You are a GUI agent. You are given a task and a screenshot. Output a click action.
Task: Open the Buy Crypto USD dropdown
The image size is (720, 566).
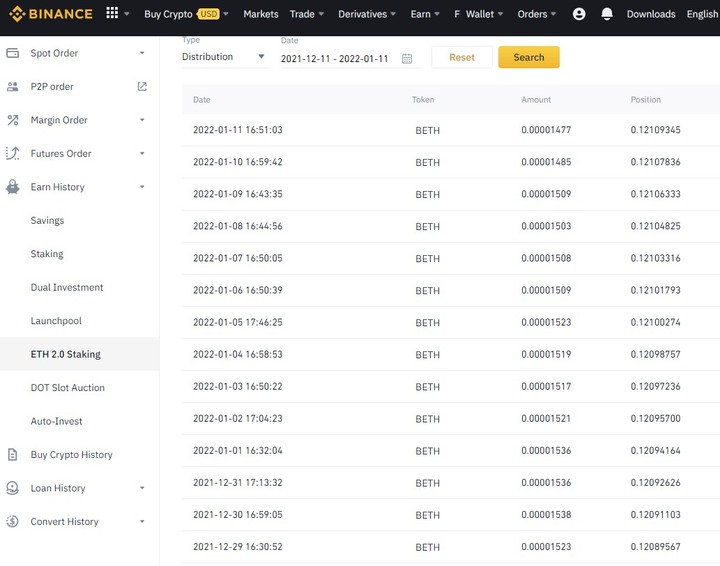(x=186, y=14)
